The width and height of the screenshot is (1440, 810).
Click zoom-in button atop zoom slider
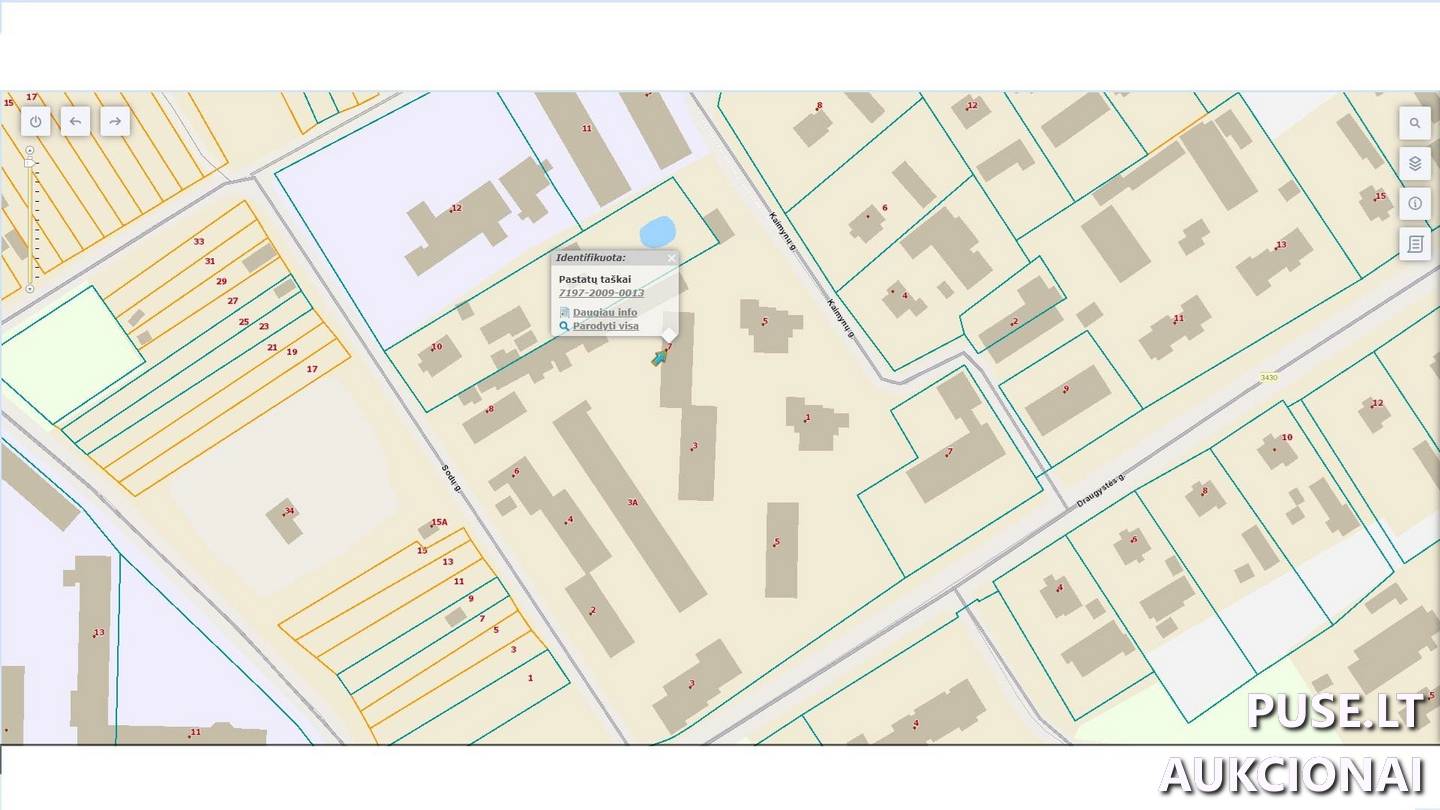coord(29,150)
